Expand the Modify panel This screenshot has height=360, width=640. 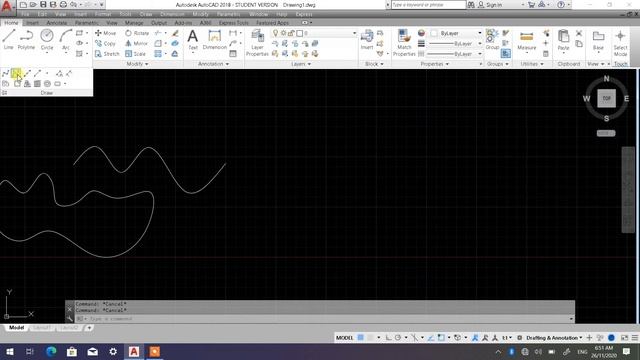tap(137, 64)
